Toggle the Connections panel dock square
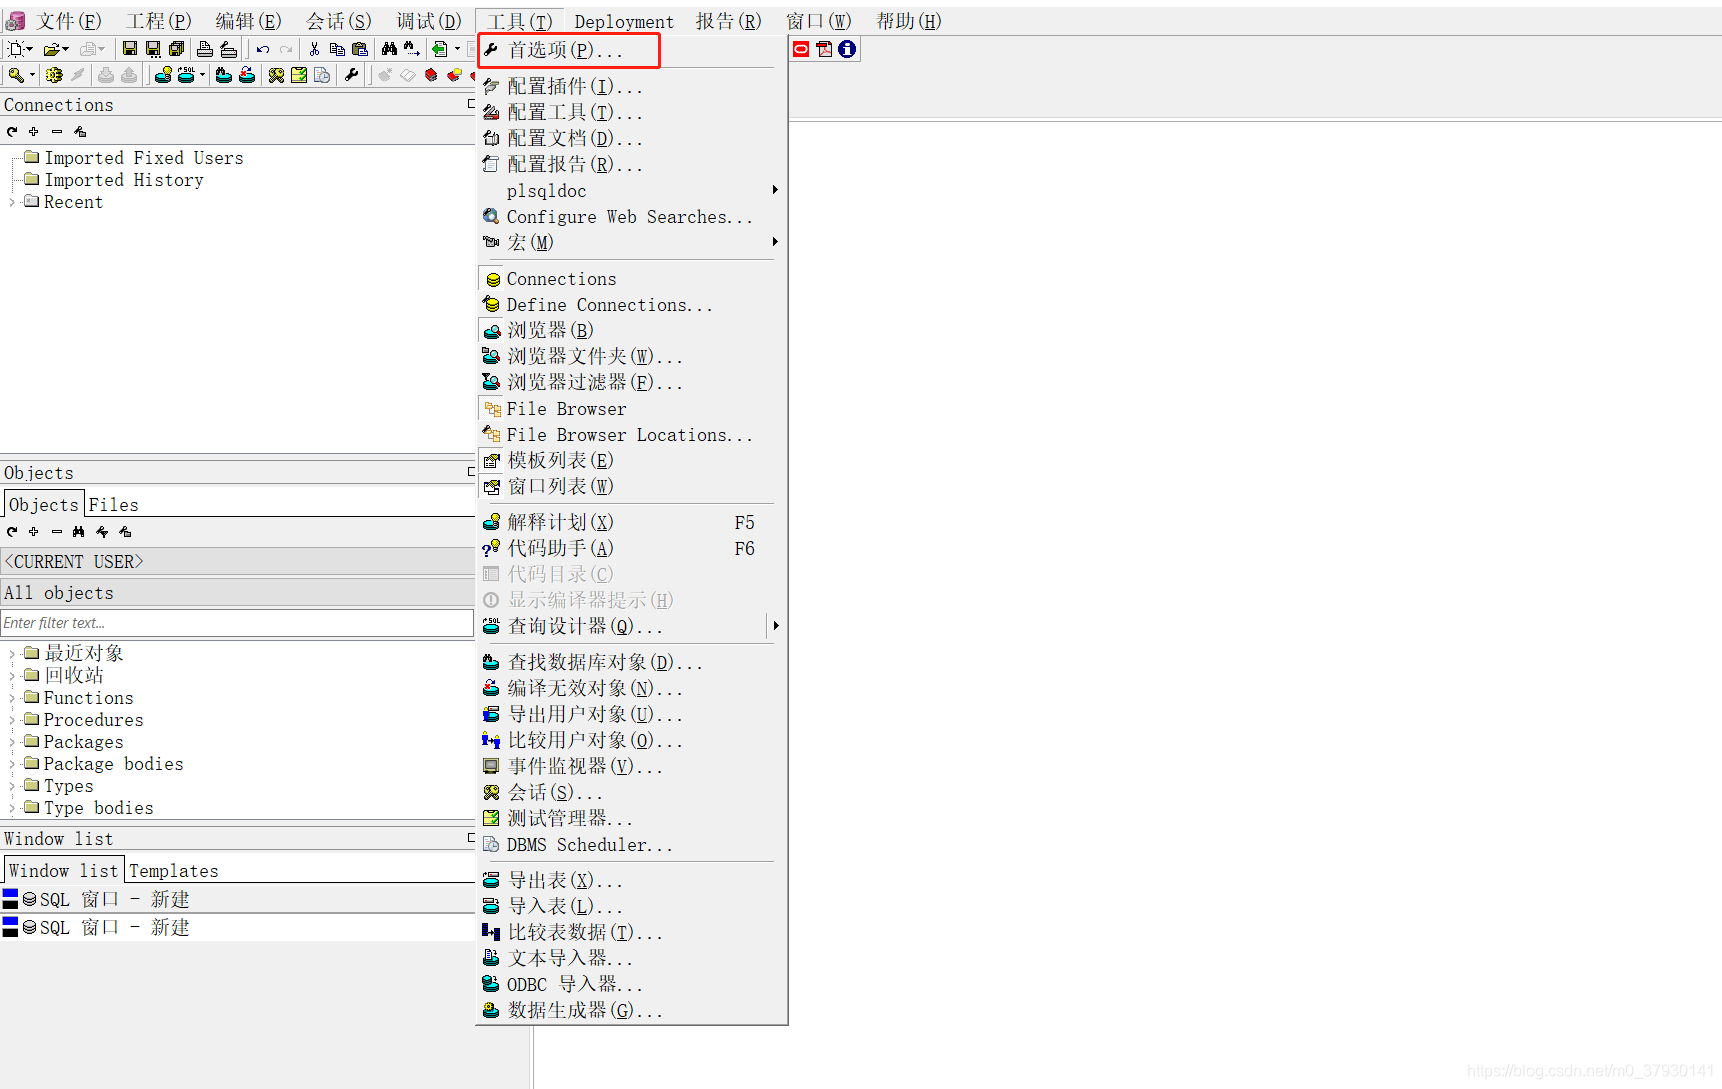This screenshot has width=1722, height=1089. pos(471,104)
